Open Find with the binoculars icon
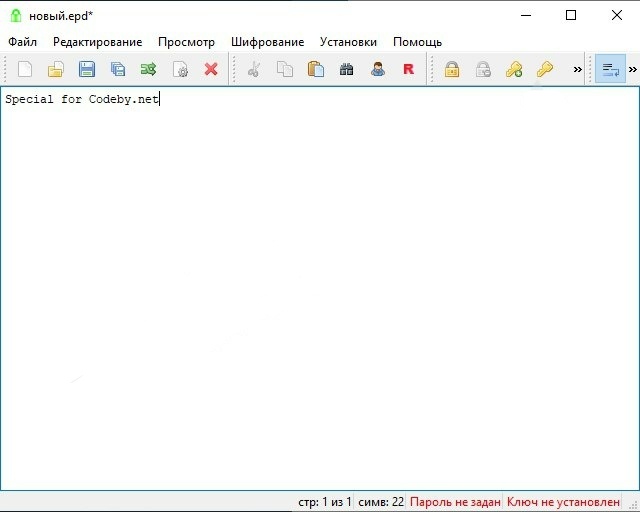The width and height of the screenshot is (640, 512). (347, 69)
